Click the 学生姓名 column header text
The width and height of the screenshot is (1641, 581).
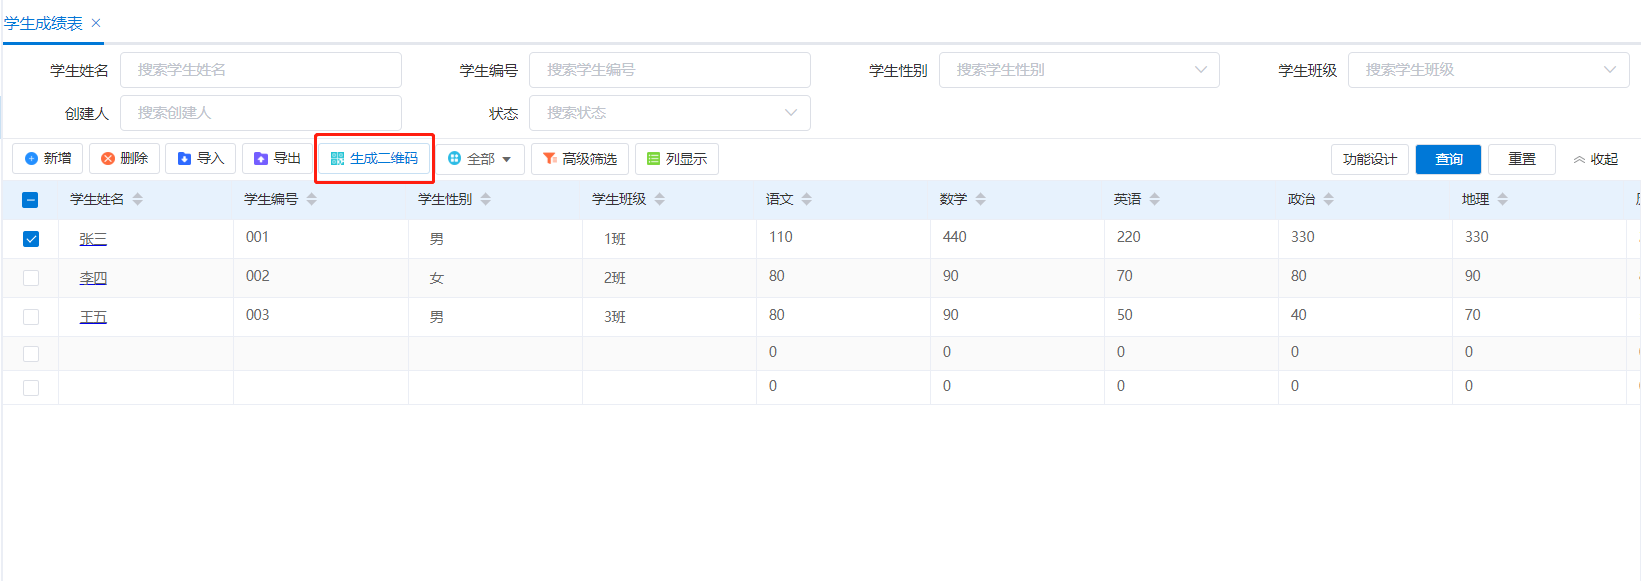coord(97,199)
